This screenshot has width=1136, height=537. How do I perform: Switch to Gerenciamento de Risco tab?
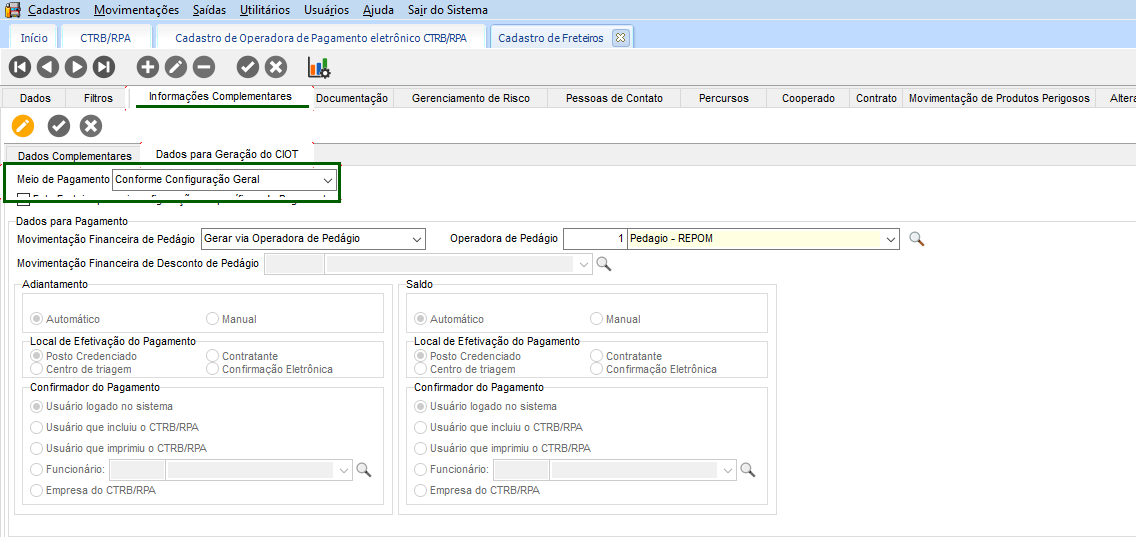coord(471,98)
